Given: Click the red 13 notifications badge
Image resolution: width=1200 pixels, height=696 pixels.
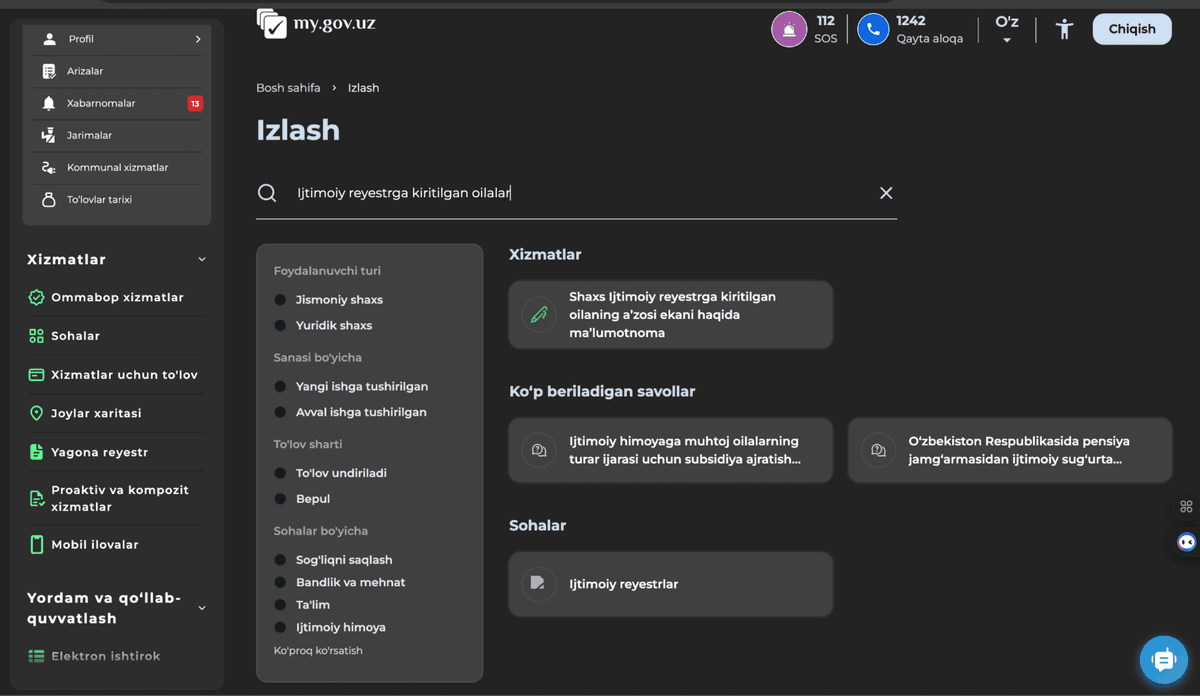Looking at the screenshot, I should point(195,103).
